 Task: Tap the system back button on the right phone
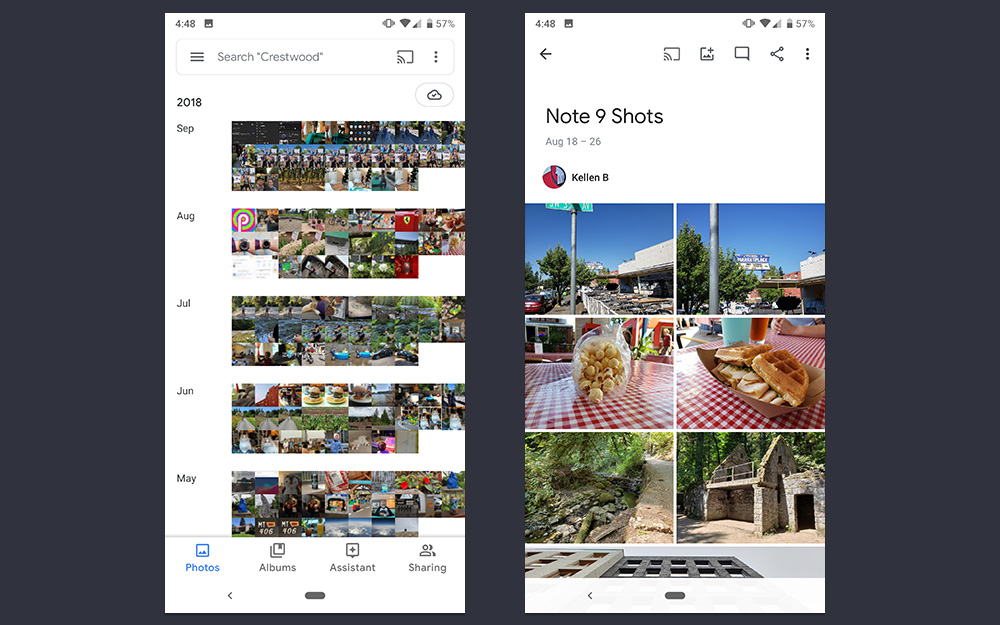point(590,596)
